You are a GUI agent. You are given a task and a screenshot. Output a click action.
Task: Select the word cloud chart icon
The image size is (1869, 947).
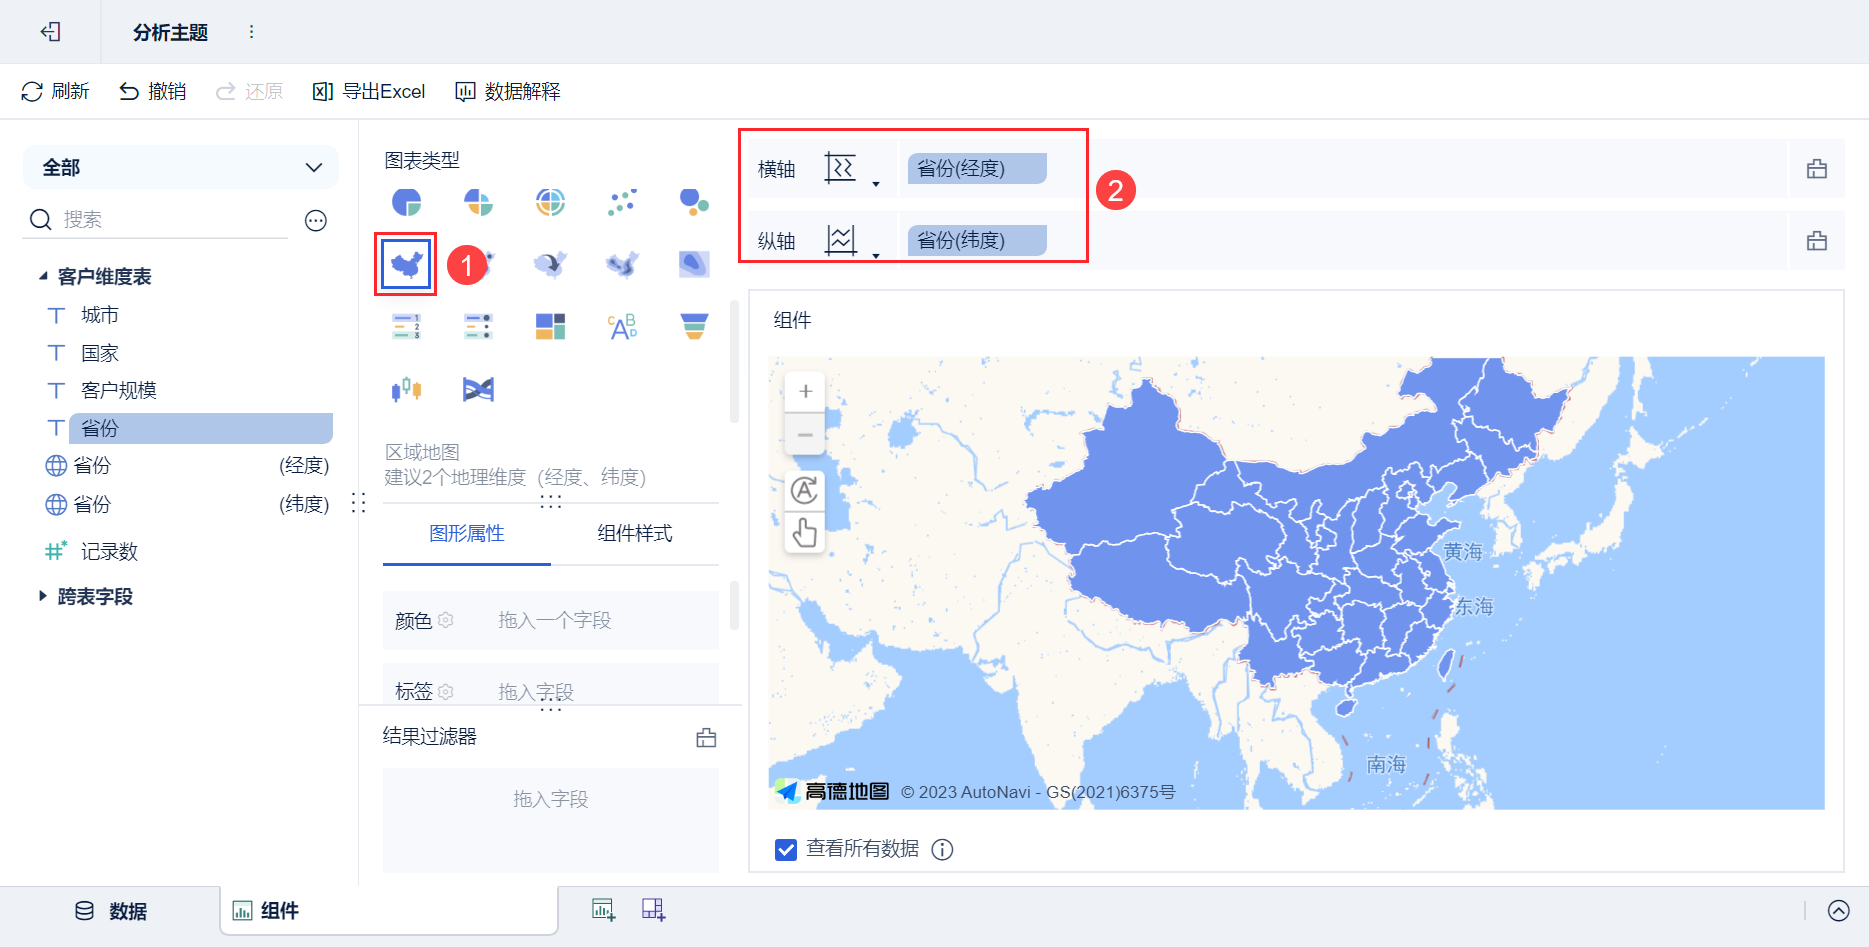[622, 326]
